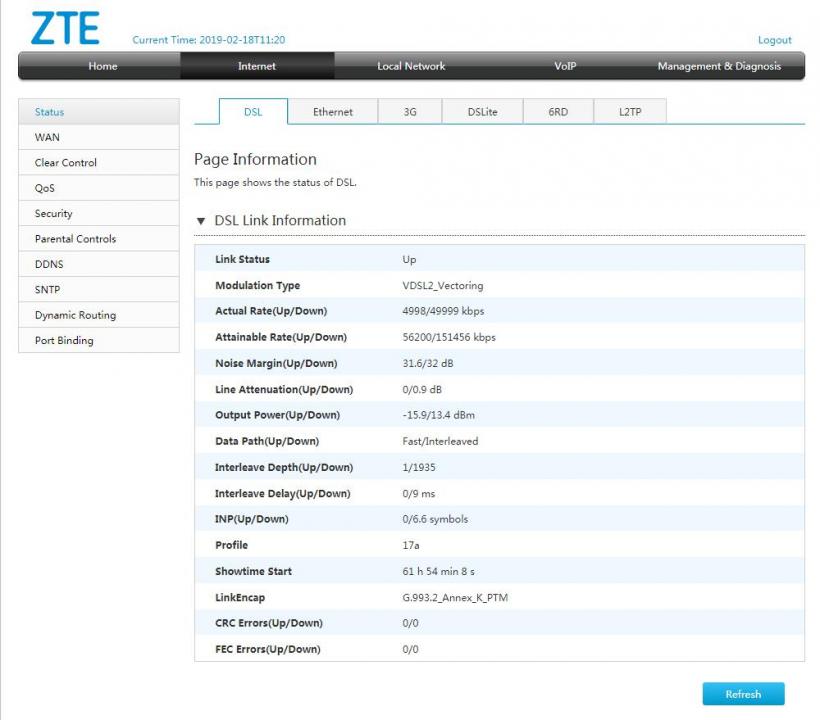Collapse the DSL Link Information section
The height and width of the screenshot is (720, 820).
(x=201, y=221)
